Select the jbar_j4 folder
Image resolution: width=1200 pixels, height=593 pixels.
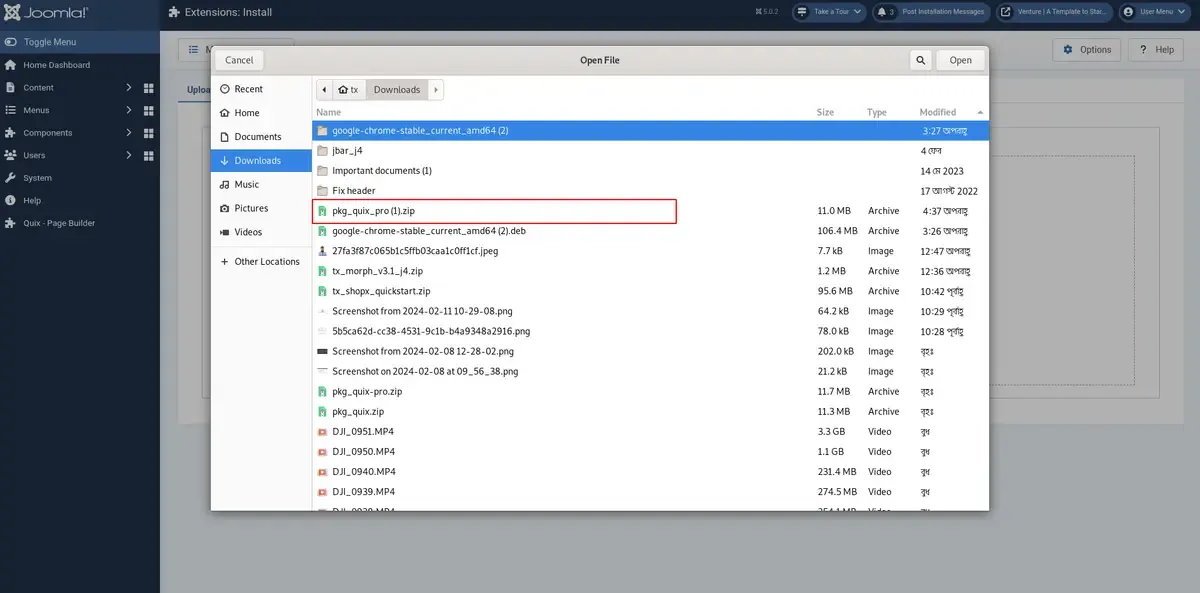tap(650, 150)
